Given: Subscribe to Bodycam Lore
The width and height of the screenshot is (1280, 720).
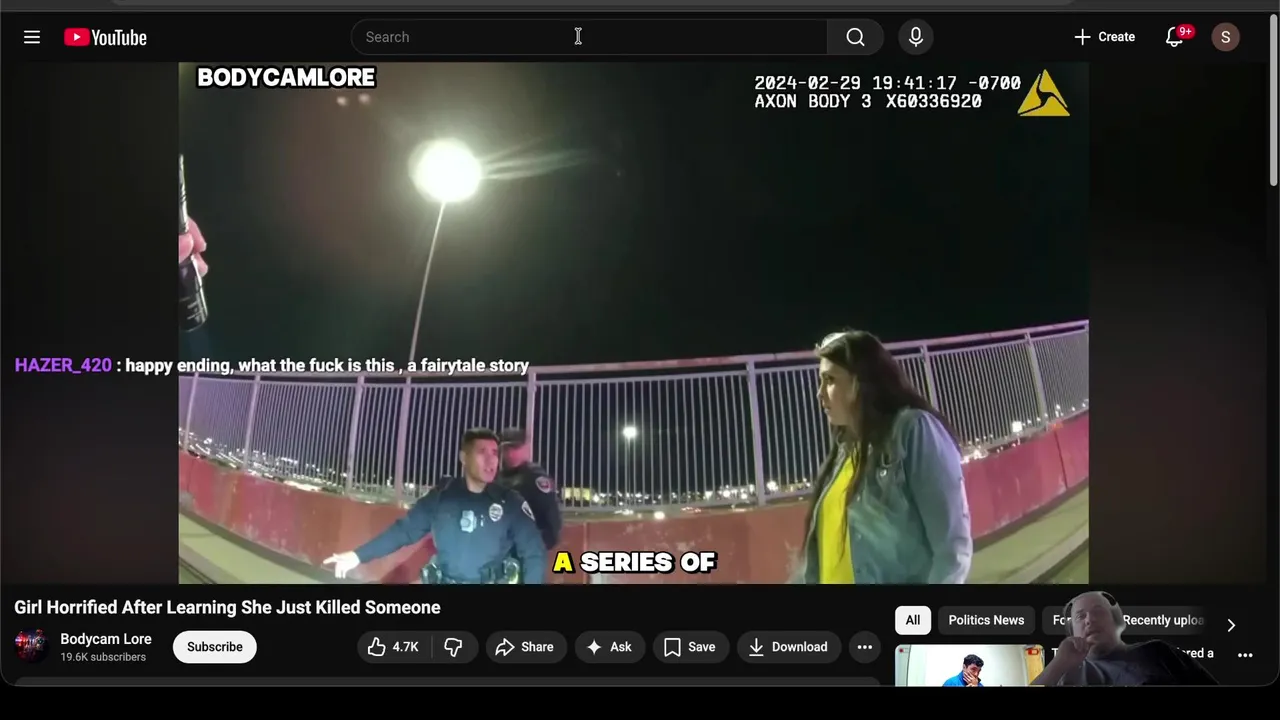Looking at the screenshot, I should tap(215, 647).
